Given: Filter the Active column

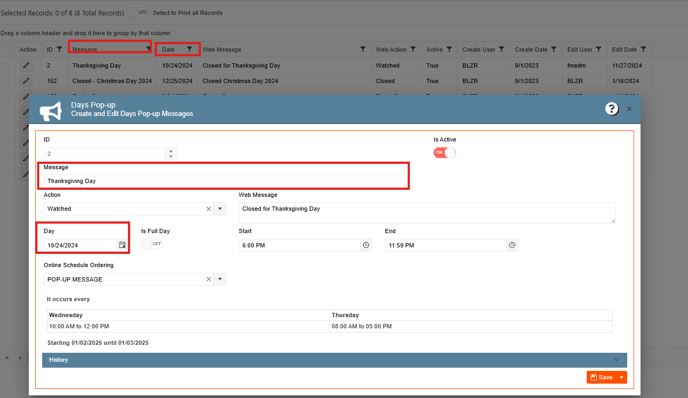Looking at the screenshot, I should 449,49.
